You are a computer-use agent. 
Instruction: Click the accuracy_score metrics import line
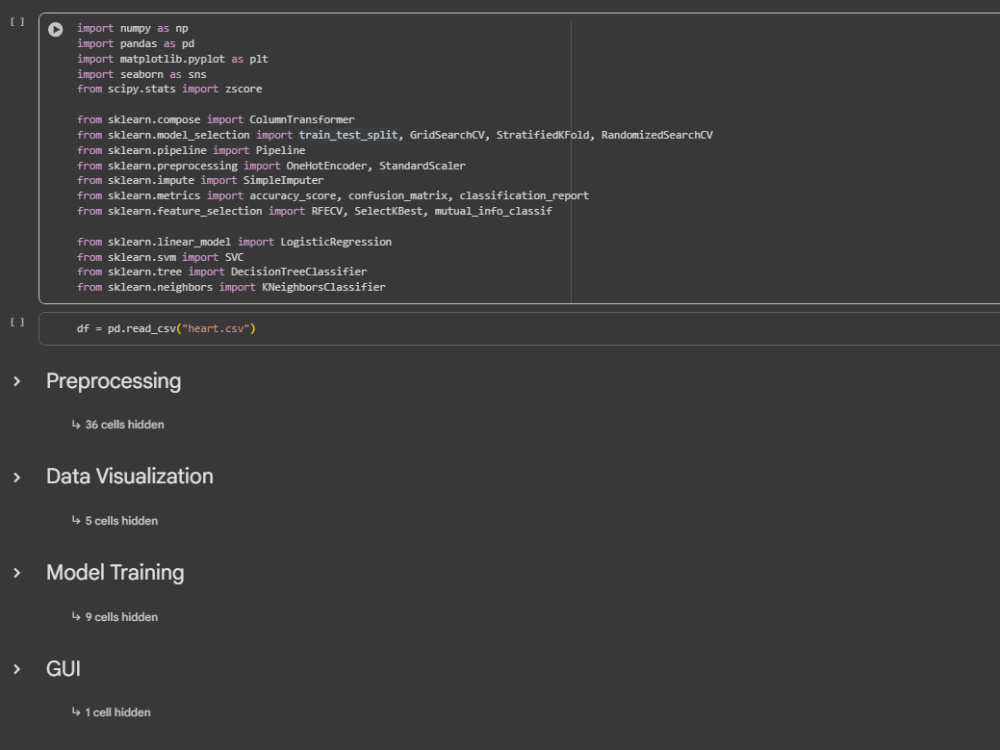pyautogui.click(x=333, y=196)
